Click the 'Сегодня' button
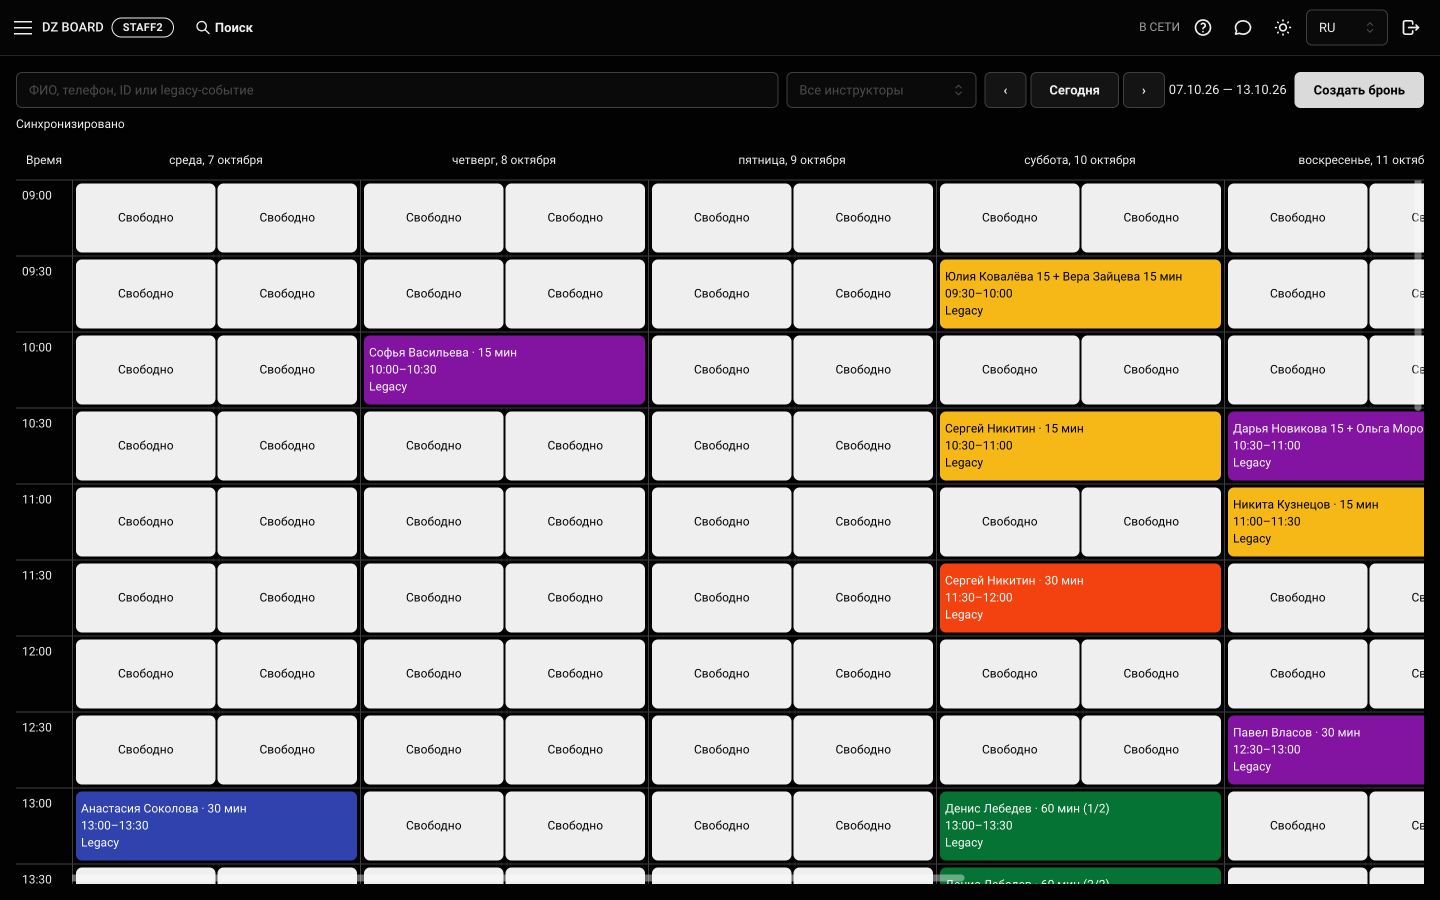The height and width of the screenshot is (900, 1440). (x=1074, y=90)
